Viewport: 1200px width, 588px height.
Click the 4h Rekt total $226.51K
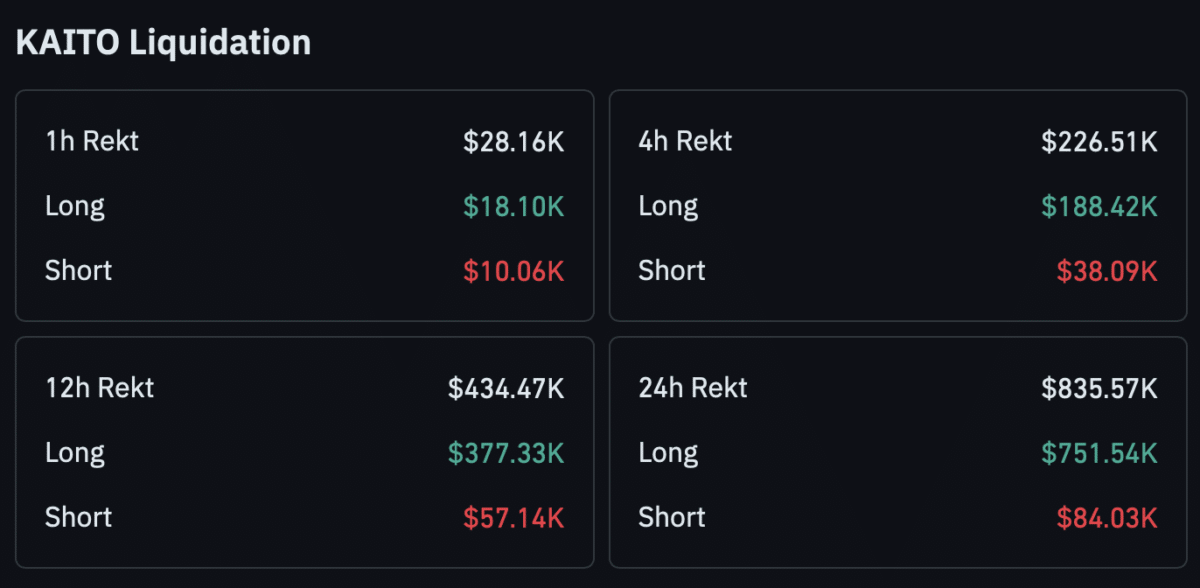[1099, 141]
